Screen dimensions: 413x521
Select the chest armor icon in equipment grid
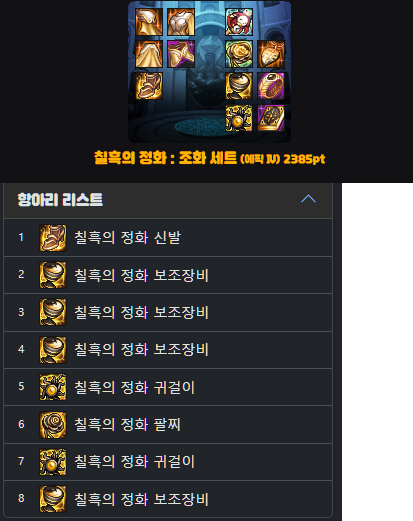point(181,22)
